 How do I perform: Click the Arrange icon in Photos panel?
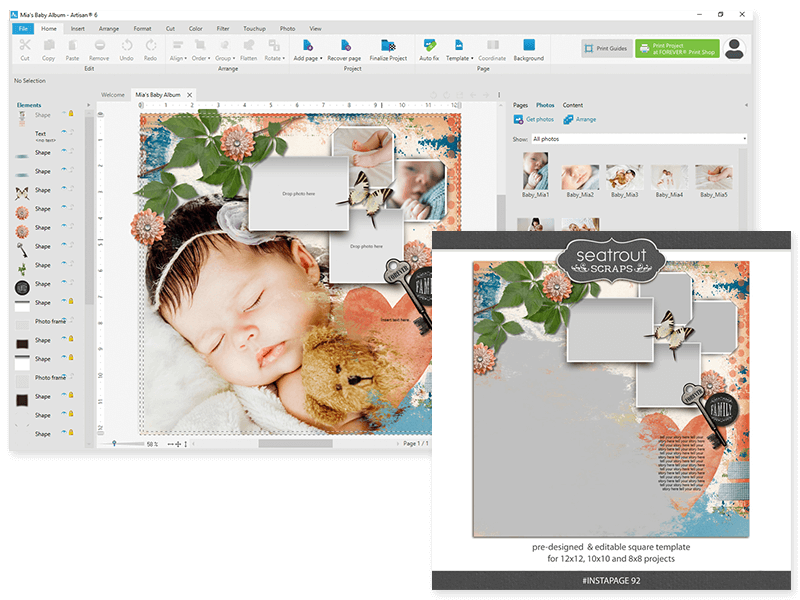[x=568, y=119]
